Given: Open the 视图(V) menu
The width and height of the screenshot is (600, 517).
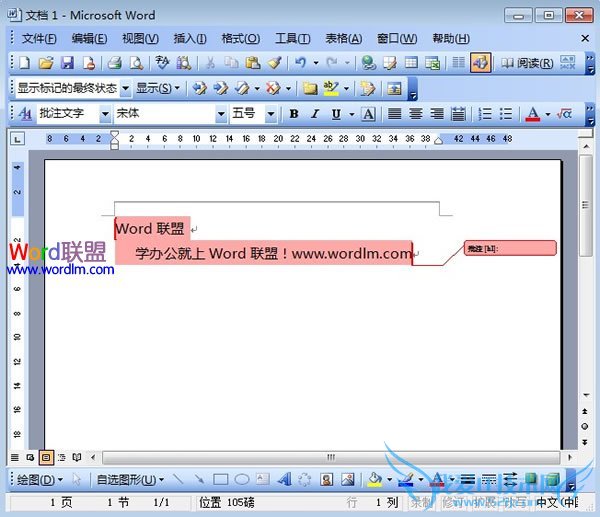Looking at the screenshot, I should click(140, 38).
